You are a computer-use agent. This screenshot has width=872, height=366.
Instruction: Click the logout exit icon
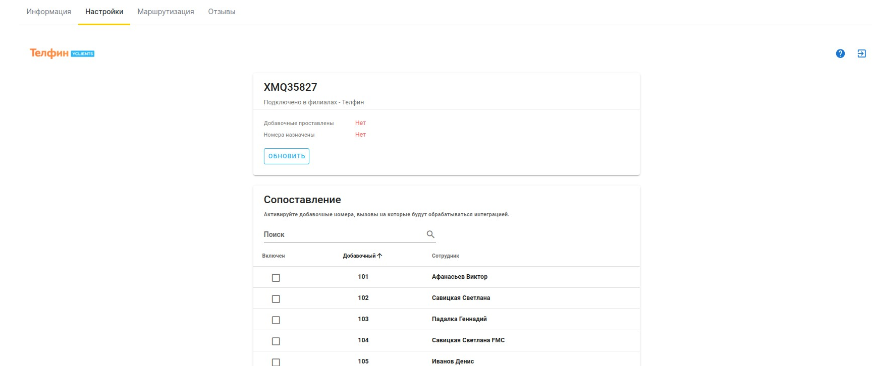pyautogui.click(x=861, y=53)
